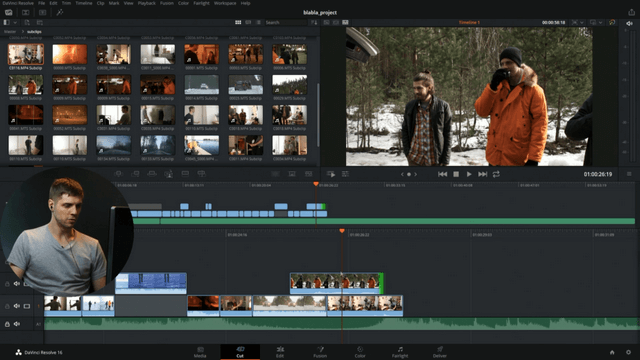Open the Playback menu
The width and height of the screenshot is (640, 360).
[x=147, y=3]
